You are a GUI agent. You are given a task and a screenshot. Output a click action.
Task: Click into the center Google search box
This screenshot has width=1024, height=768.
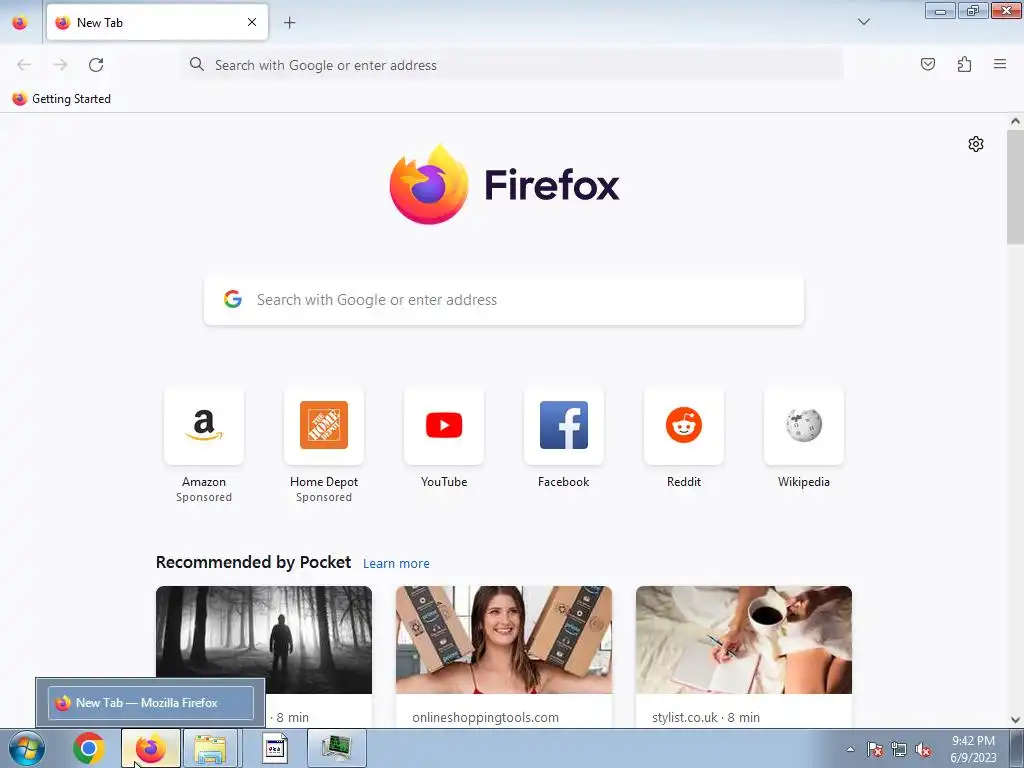click(504, 300)
